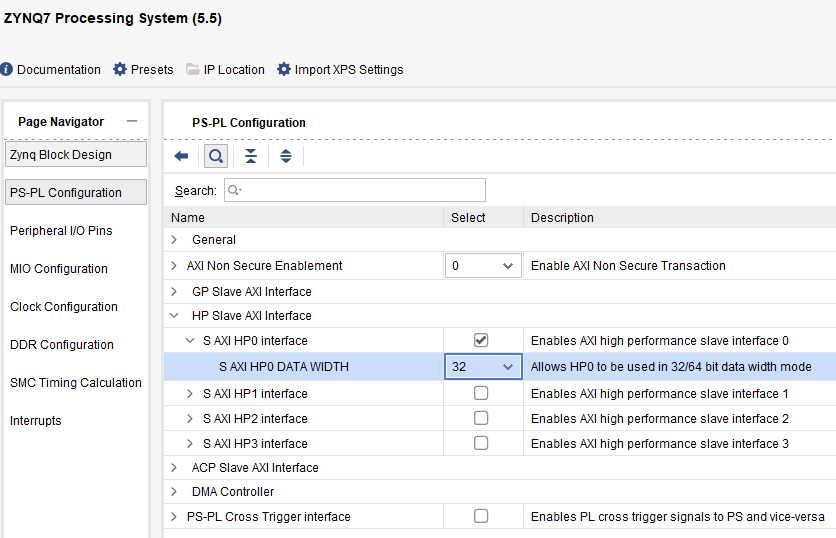836x538 pixels.
Task: Collapse the S AXI HP0 interface chevron
Action: coord(190,340)
